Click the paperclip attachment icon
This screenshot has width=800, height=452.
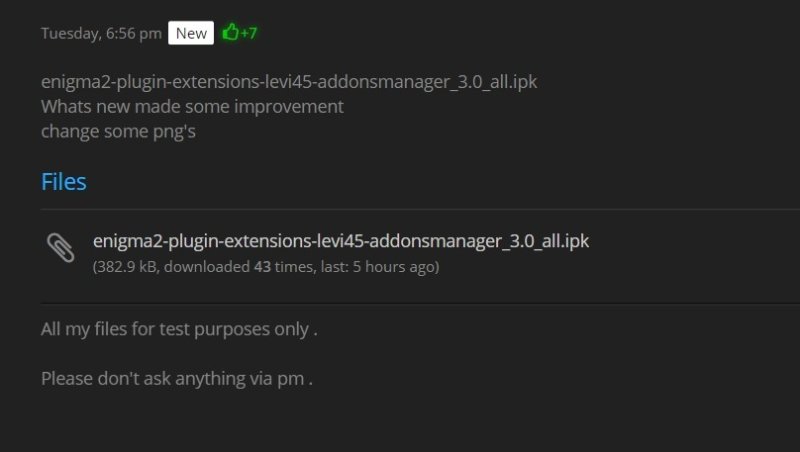(61, 248)
